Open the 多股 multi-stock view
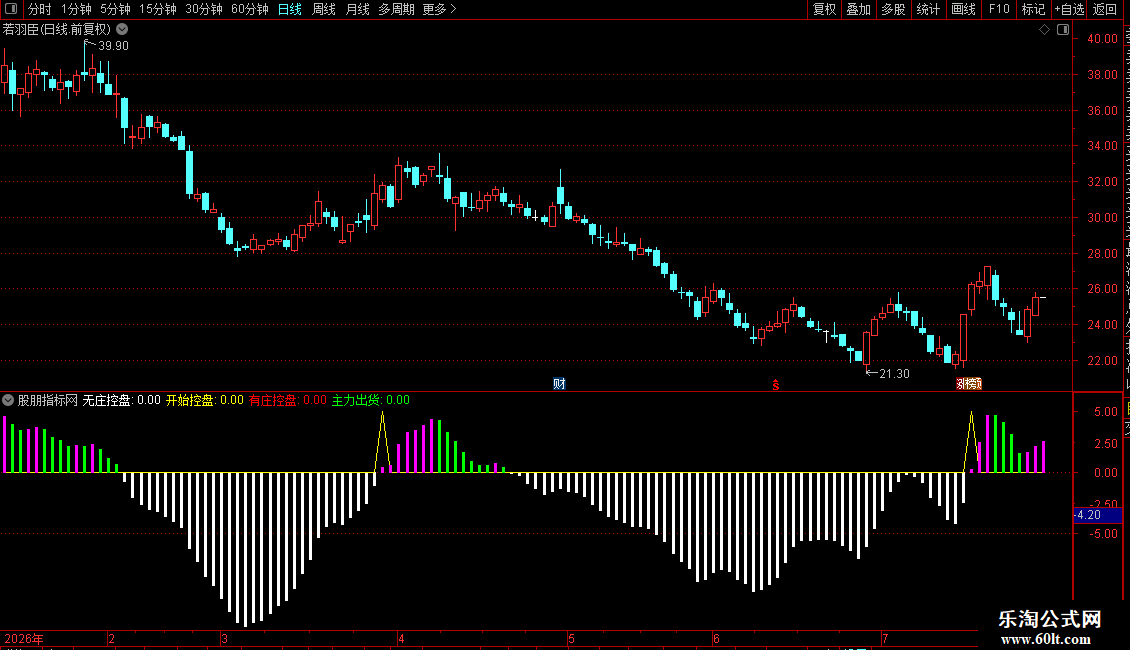1130x650 pixels. [x=893, y=9]
